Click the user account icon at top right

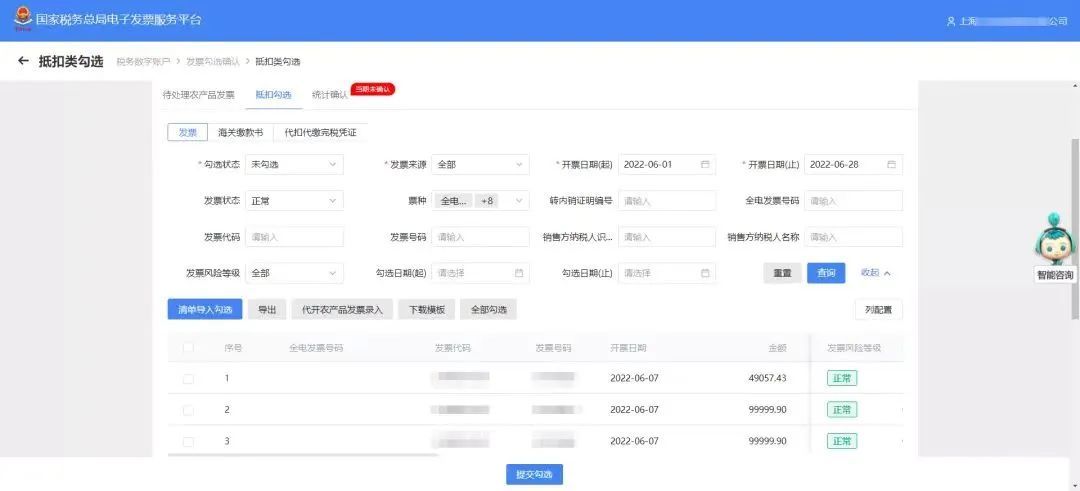point(951,21)
